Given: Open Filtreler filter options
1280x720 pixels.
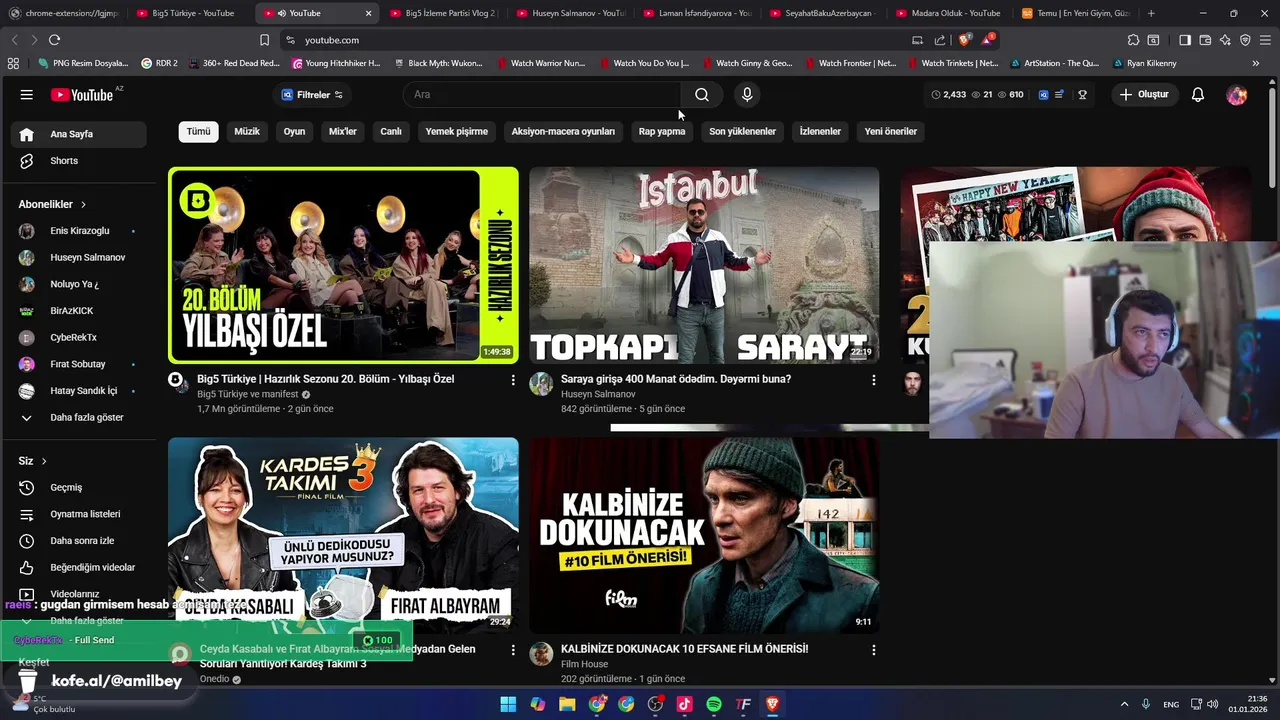Looking at the screenshot, I should click(x=312, y=95).
